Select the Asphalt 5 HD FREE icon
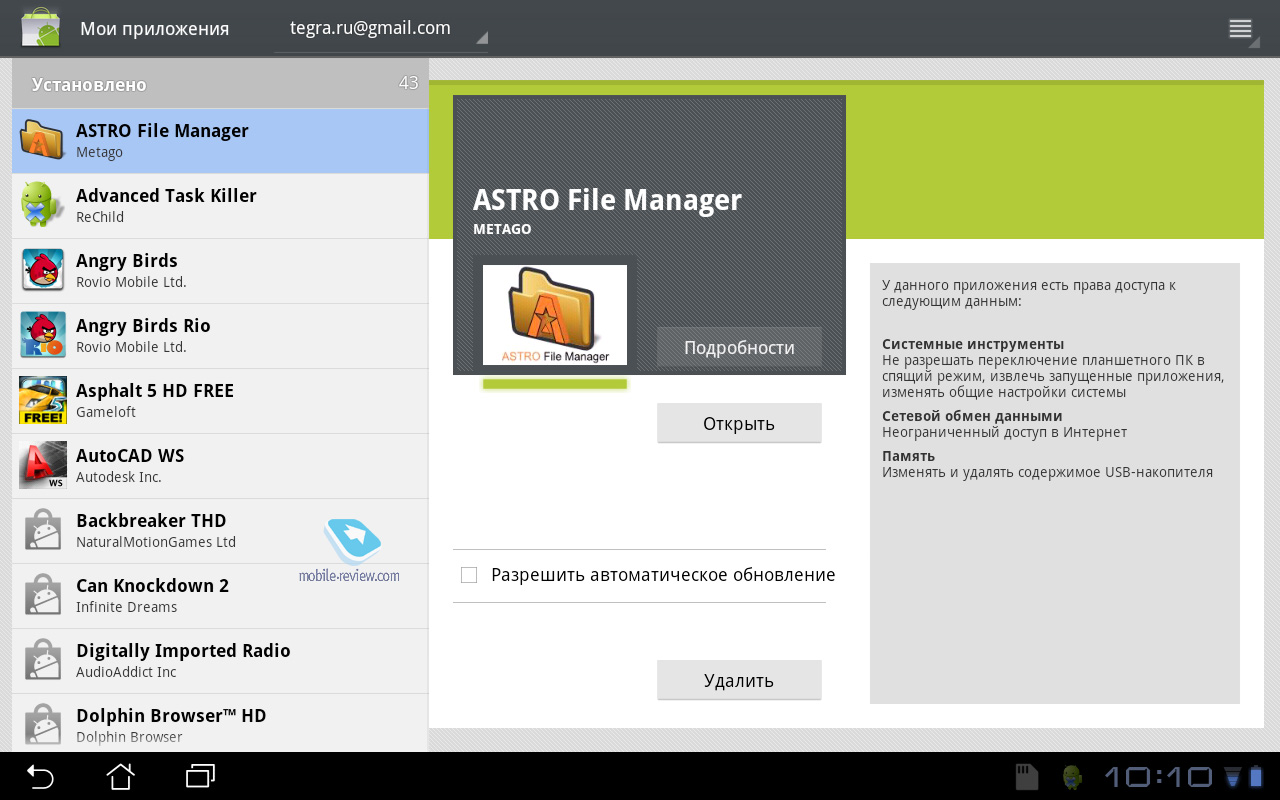 pyautogui.click(x=43, y=400)
